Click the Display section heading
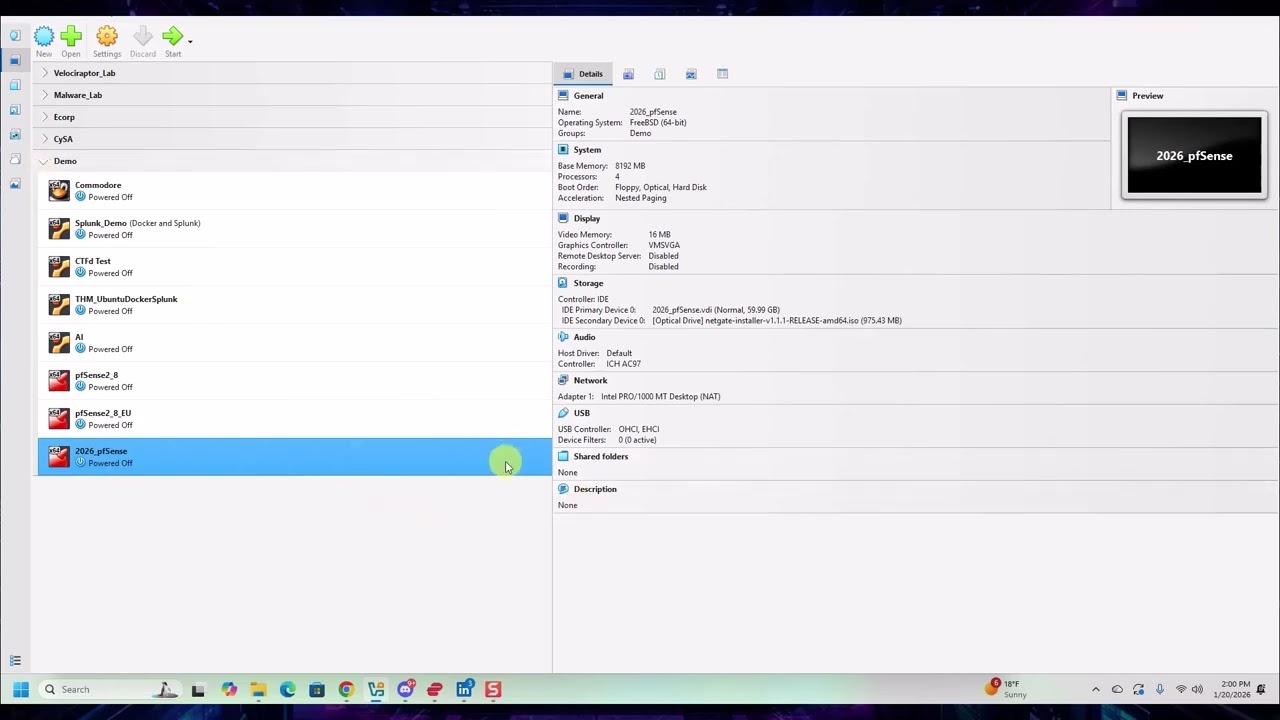This screenshot has width=1280, height=720. [x=587, y=218]
